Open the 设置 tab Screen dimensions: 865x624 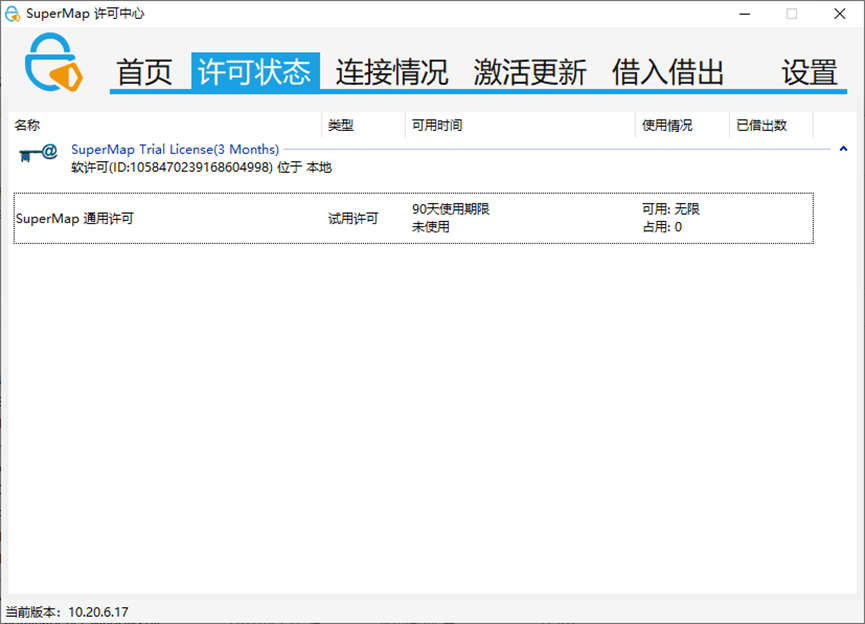810,72
